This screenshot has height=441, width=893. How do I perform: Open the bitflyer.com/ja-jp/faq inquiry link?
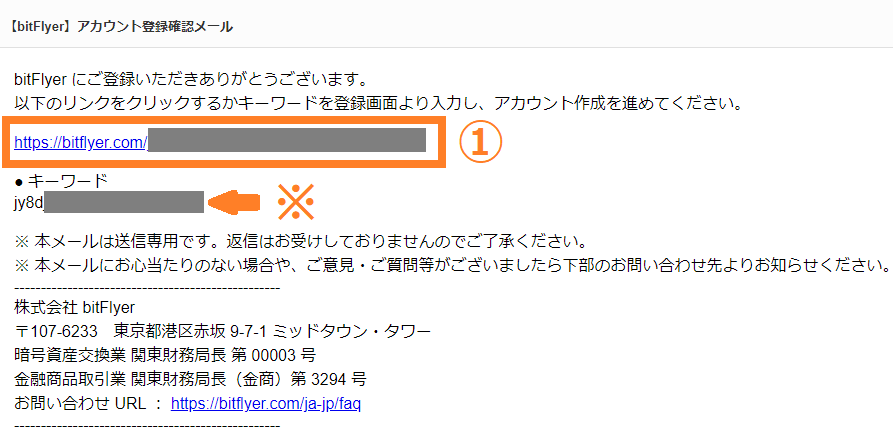click(265, 404)
